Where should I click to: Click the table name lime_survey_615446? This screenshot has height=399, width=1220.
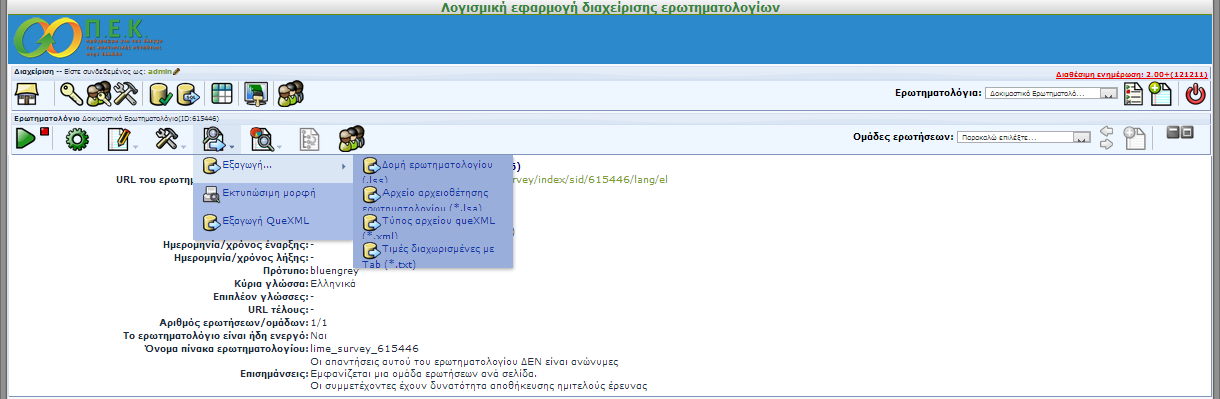pos(365,348)
